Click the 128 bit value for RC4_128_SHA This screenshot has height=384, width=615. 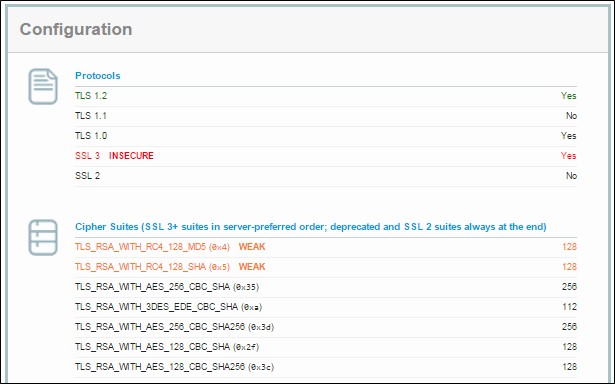569,267
